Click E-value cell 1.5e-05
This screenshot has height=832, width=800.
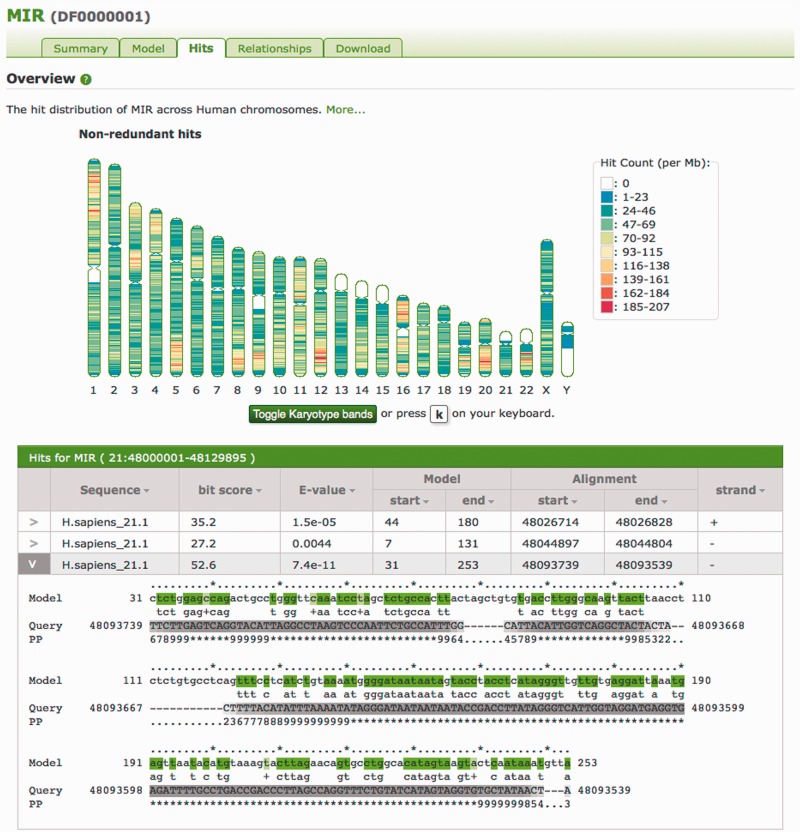click(314, 522)
